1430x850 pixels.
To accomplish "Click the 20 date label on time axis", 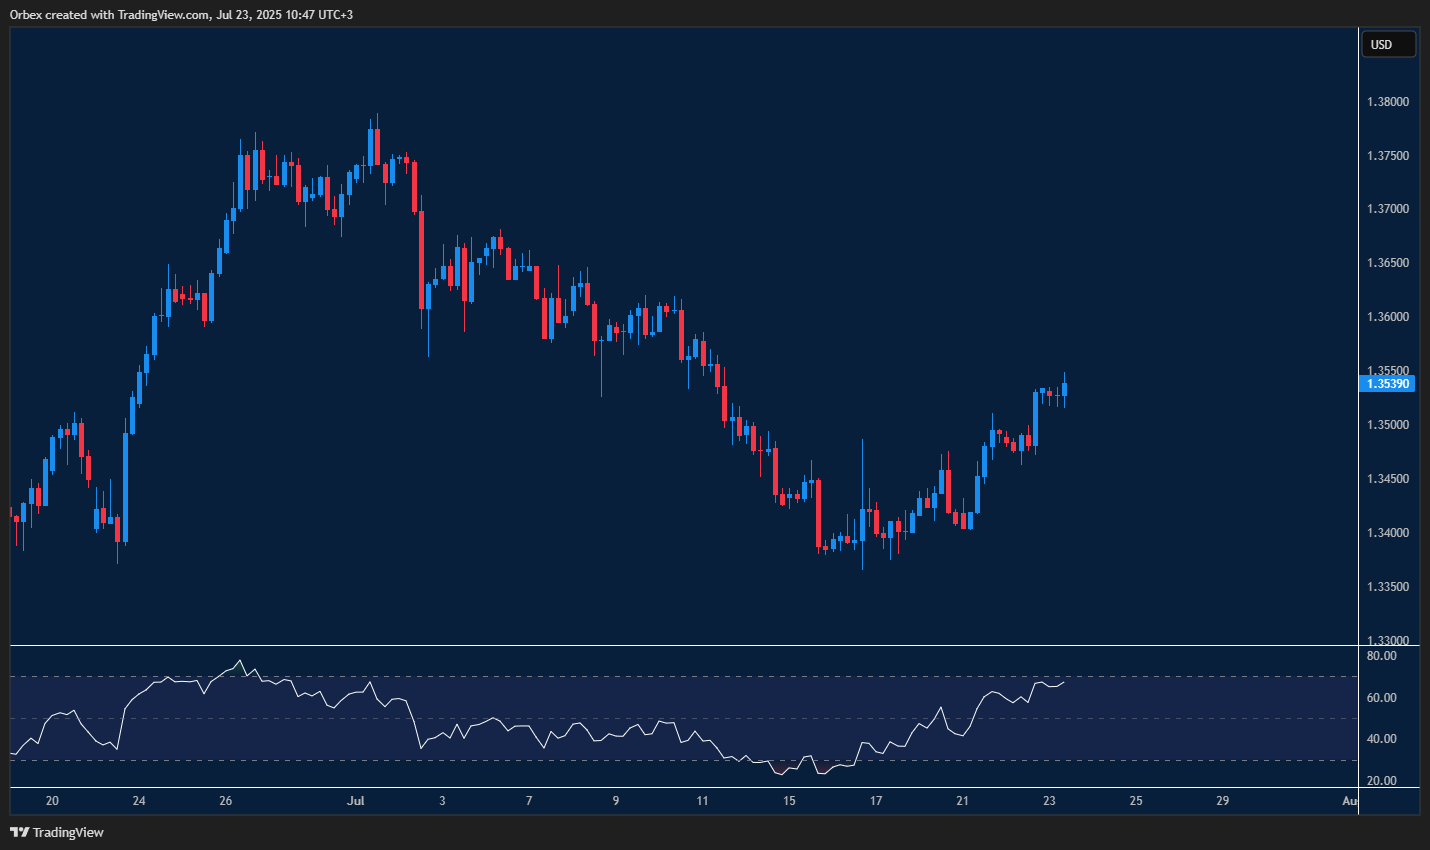I will [52, 801].
